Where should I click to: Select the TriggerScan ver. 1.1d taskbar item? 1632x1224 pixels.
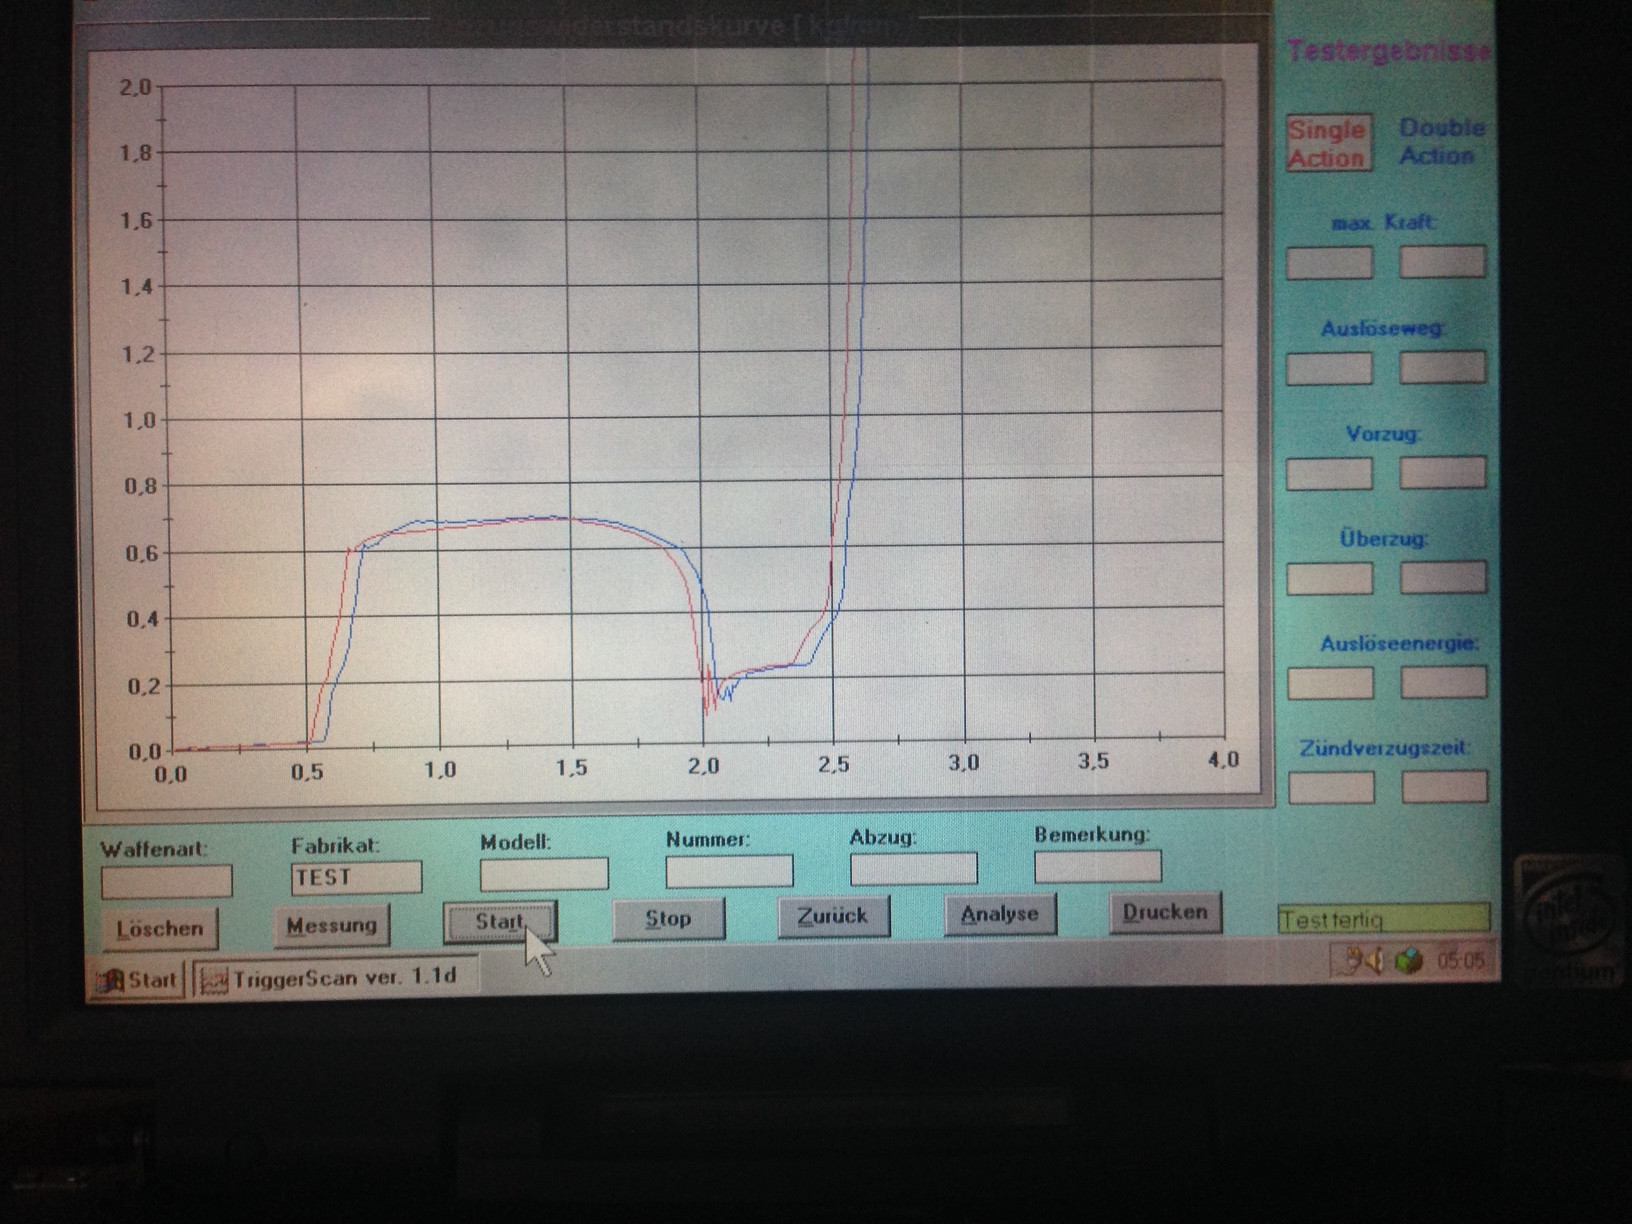334,977
